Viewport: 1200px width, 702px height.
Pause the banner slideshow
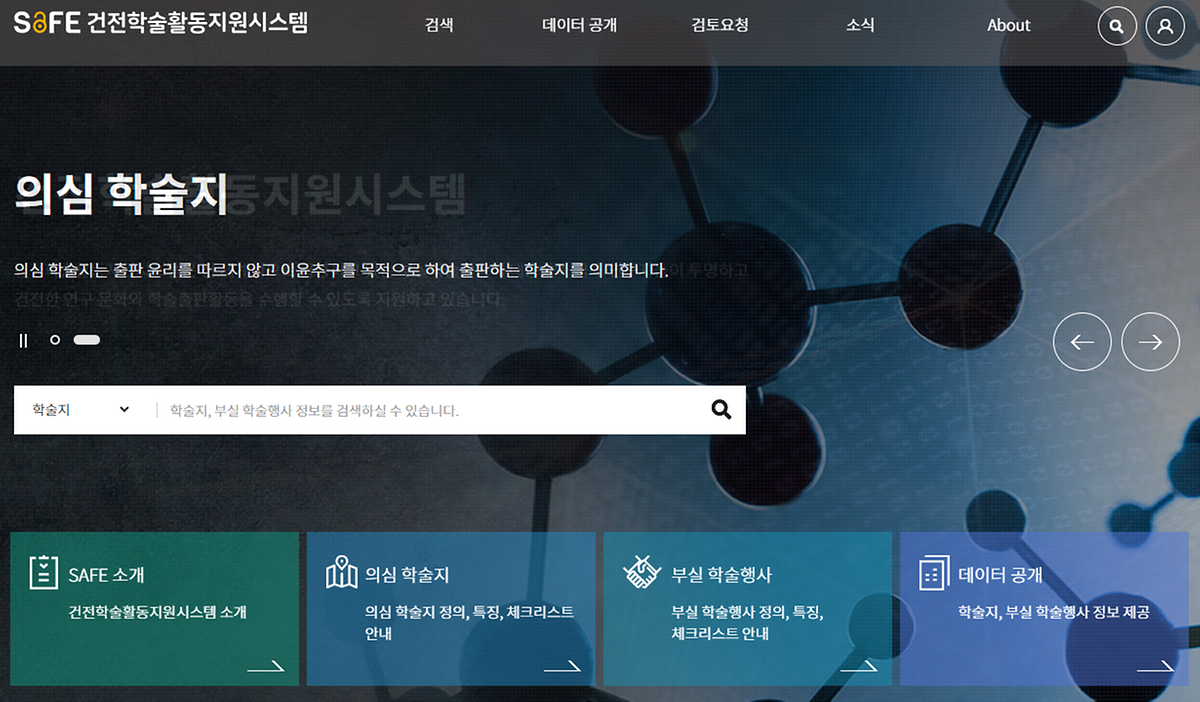(23, 341)
